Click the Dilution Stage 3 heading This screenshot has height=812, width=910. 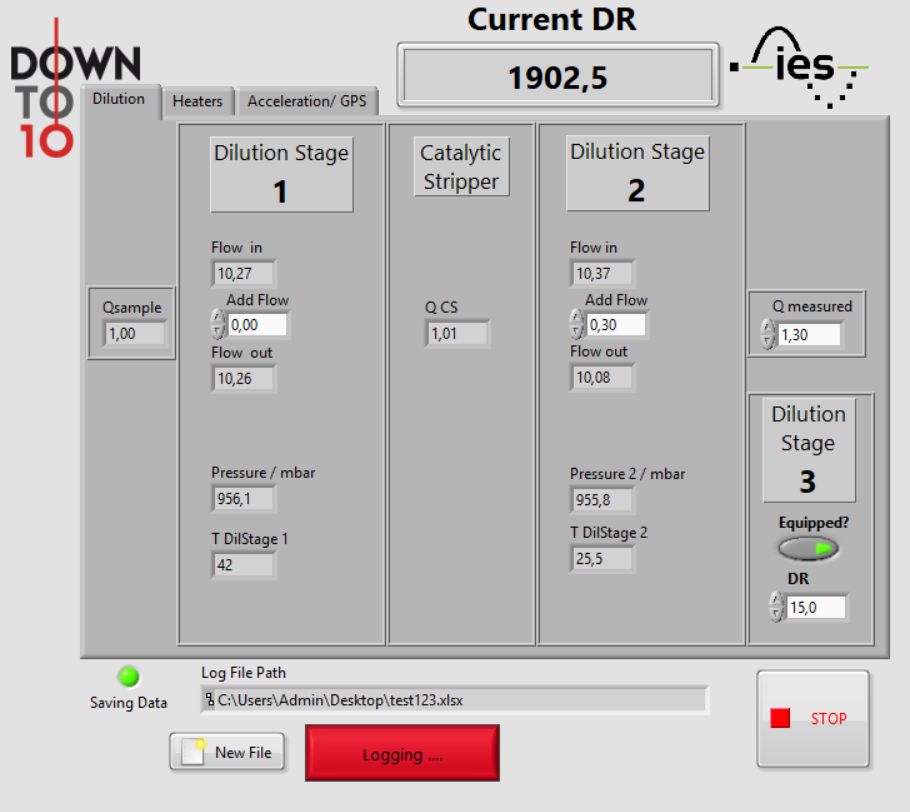pos(808,450)
